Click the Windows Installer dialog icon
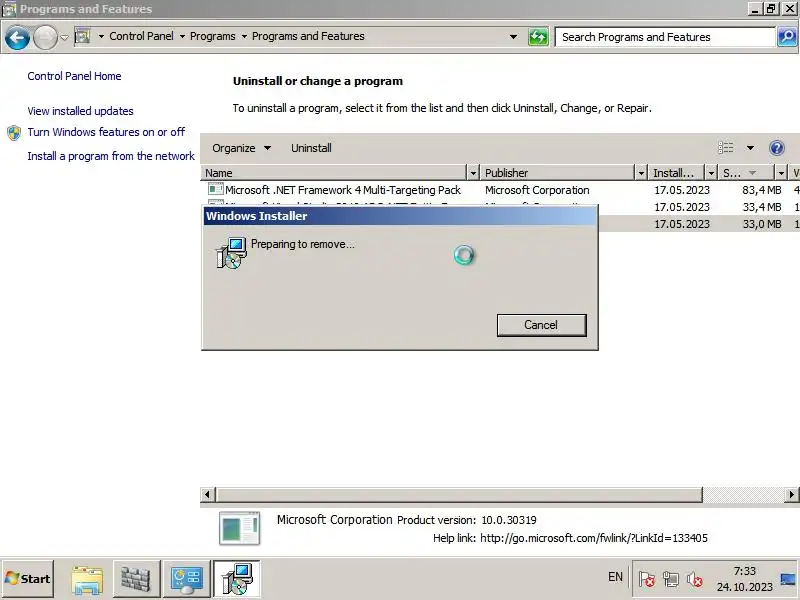800x600 pixels. tap(231, 253)
